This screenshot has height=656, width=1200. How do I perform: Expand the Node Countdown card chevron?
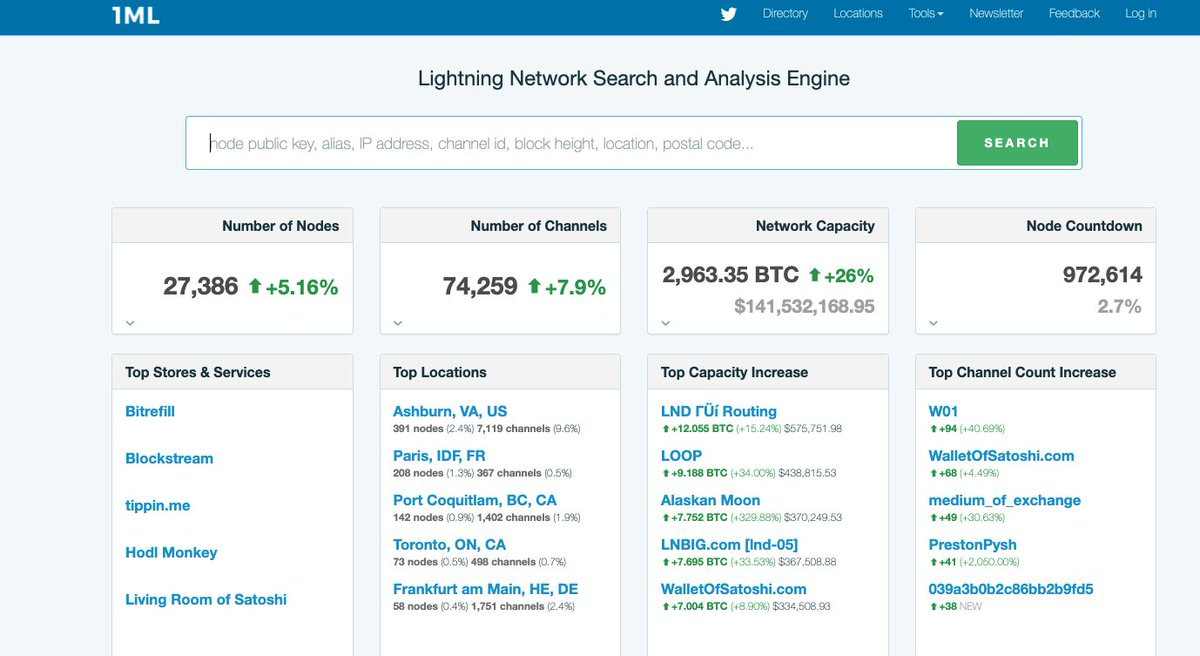[x=934, y=323]
